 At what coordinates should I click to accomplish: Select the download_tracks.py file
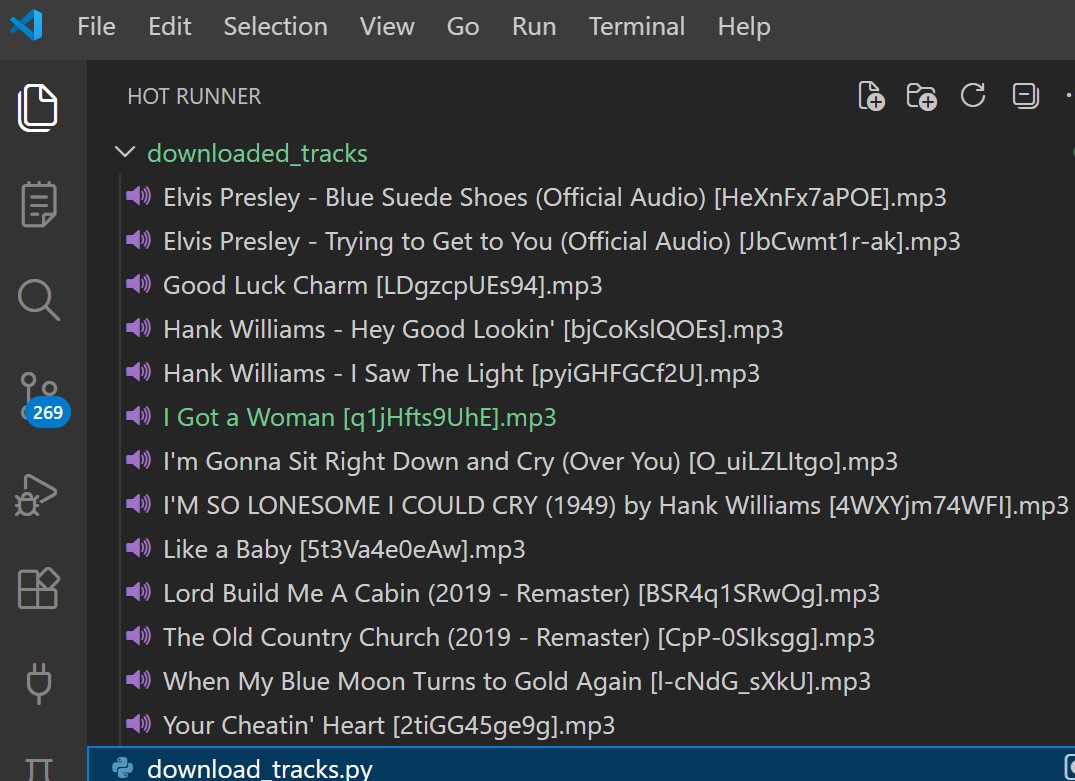(581, 765)
